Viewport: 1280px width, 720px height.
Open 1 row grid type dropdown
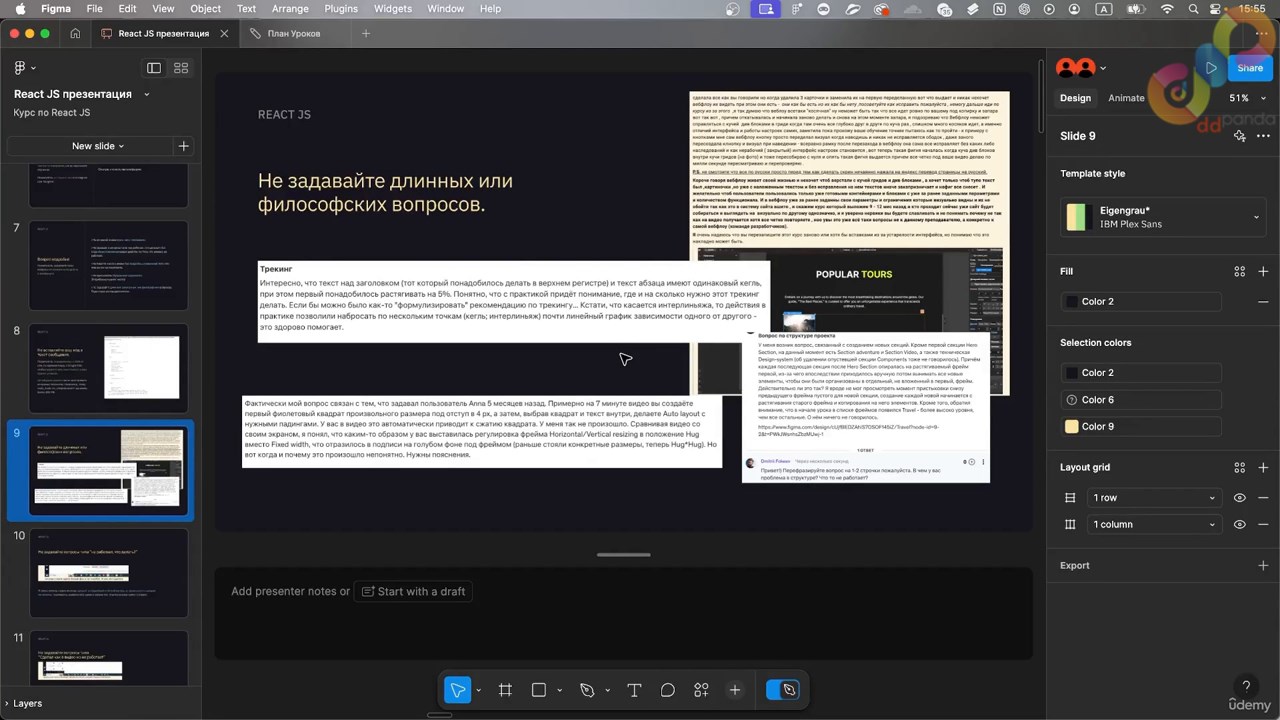(x=1154, y=498)
